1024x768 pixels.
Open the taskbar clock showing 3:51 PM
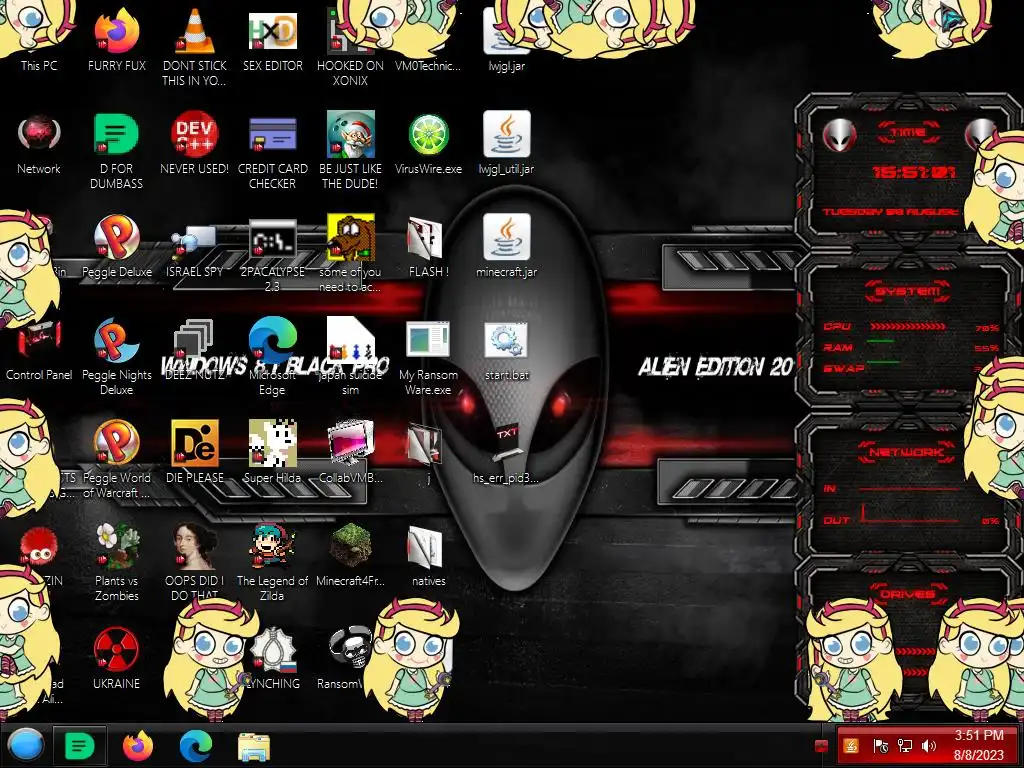coord(978,745)
